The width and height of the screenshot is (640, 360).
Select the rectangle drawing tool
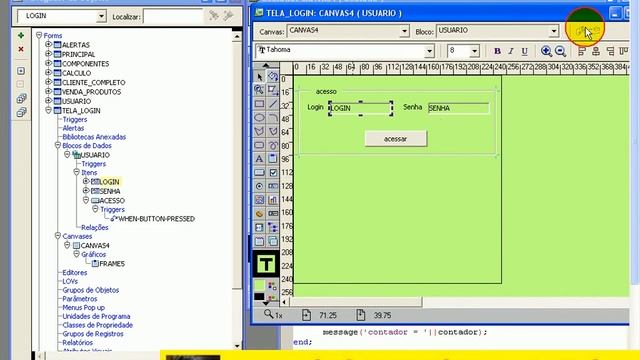tap(259, 104)
